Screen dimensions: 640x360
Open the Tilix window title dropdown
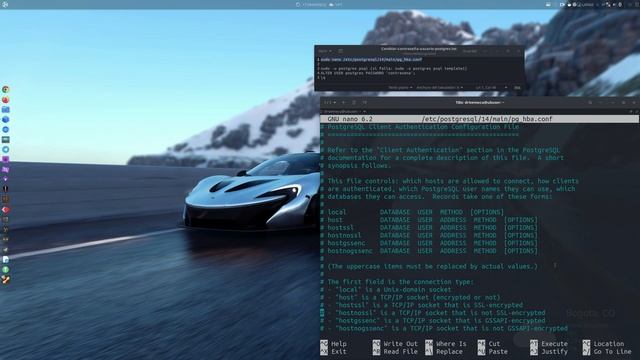click(x=480, y=102)
